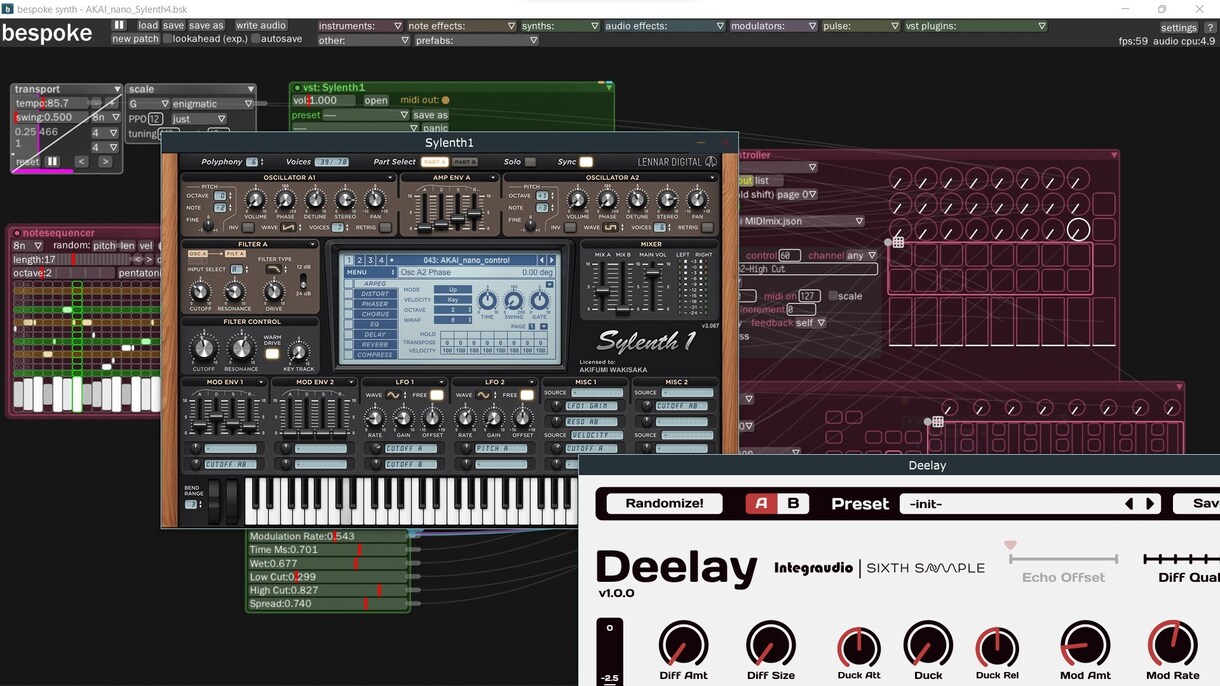Open the instruments dropdown
The height and width of the screenshot is (686, 1220).
coord(361,26)
